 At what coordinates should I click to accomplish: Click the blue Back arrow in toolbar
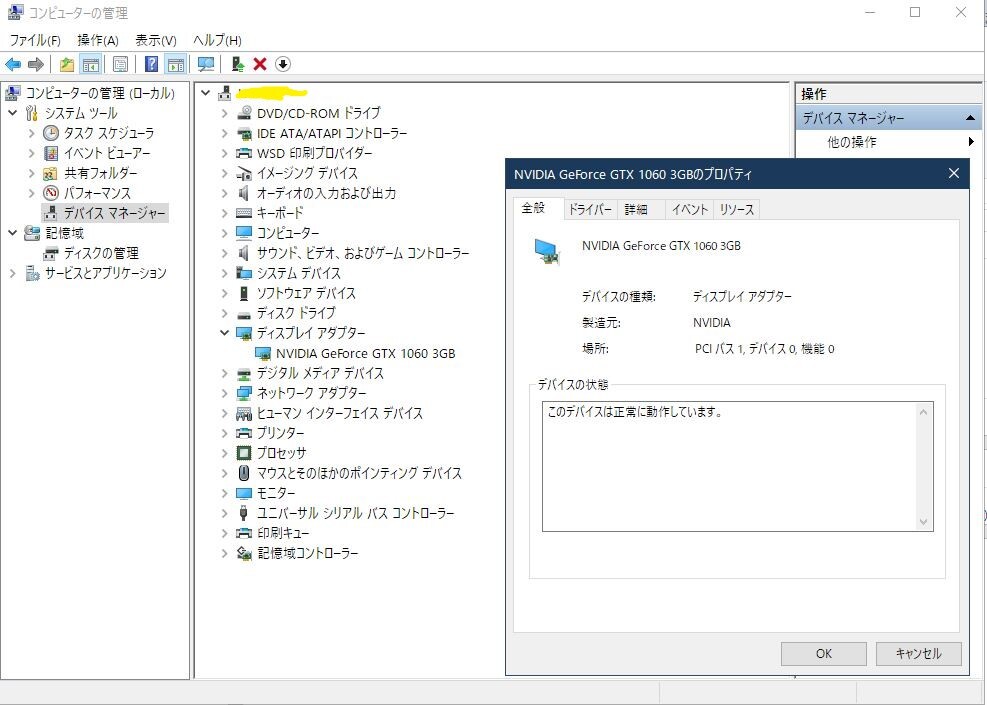[x=14, y=65]
